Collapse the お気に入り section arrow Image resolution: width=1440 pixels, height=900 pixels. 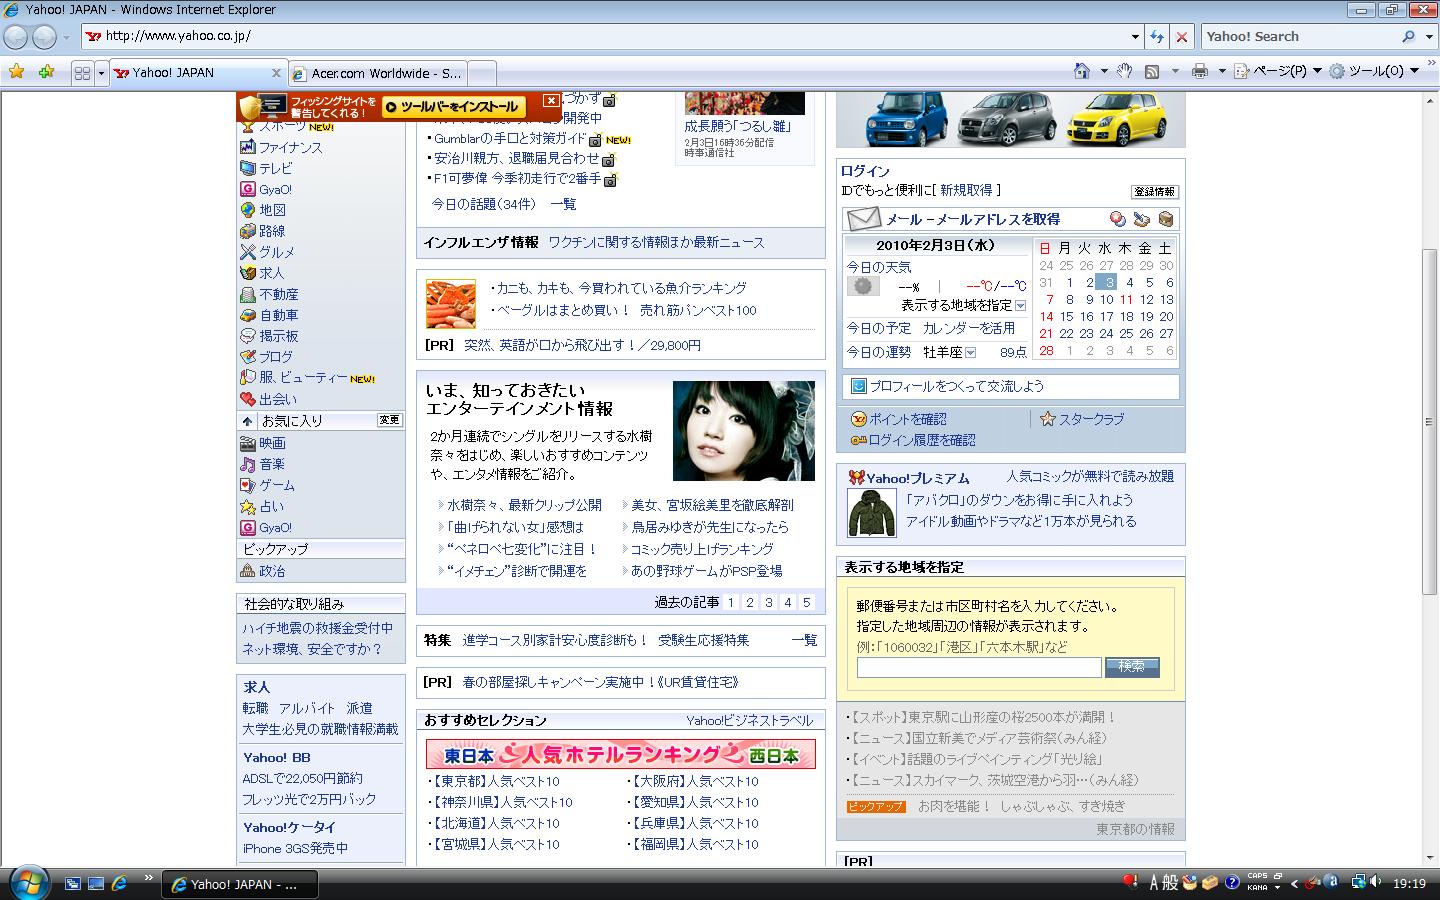coord(248,421)
